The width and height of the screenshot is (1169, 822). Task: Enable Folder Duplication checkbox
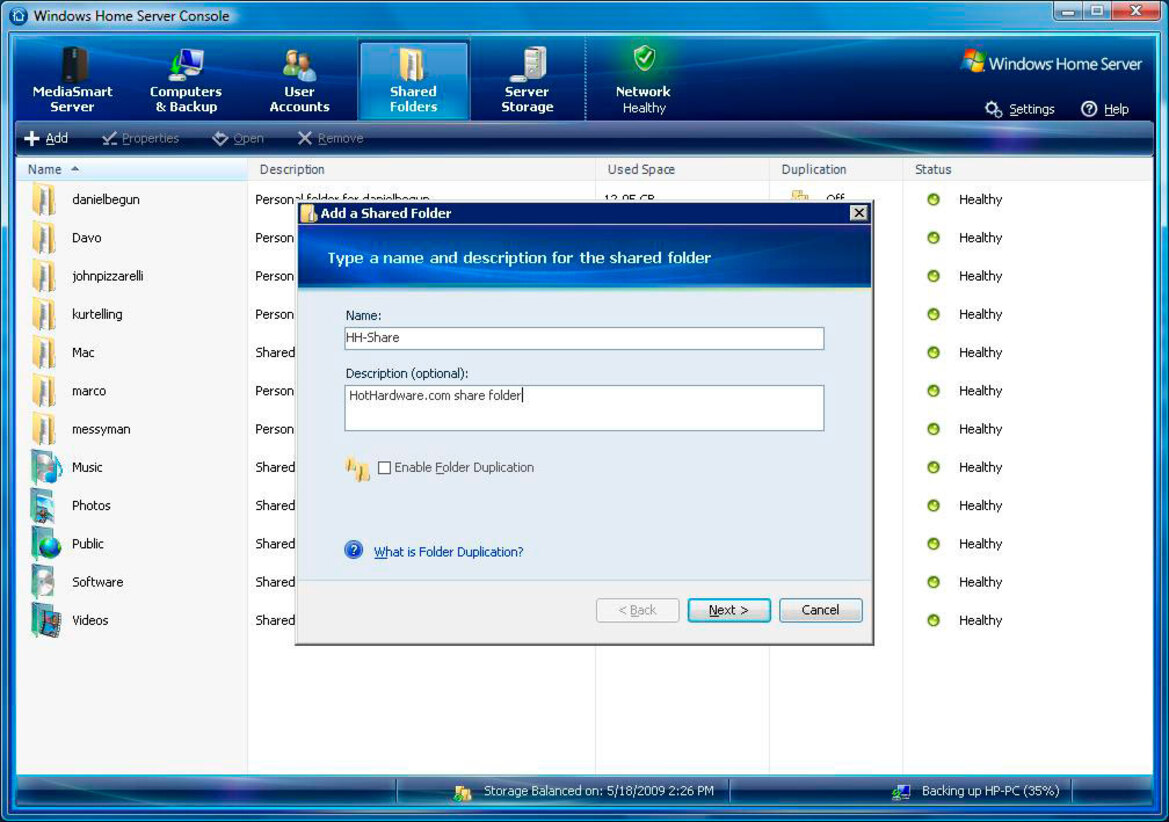pos(385,468)
